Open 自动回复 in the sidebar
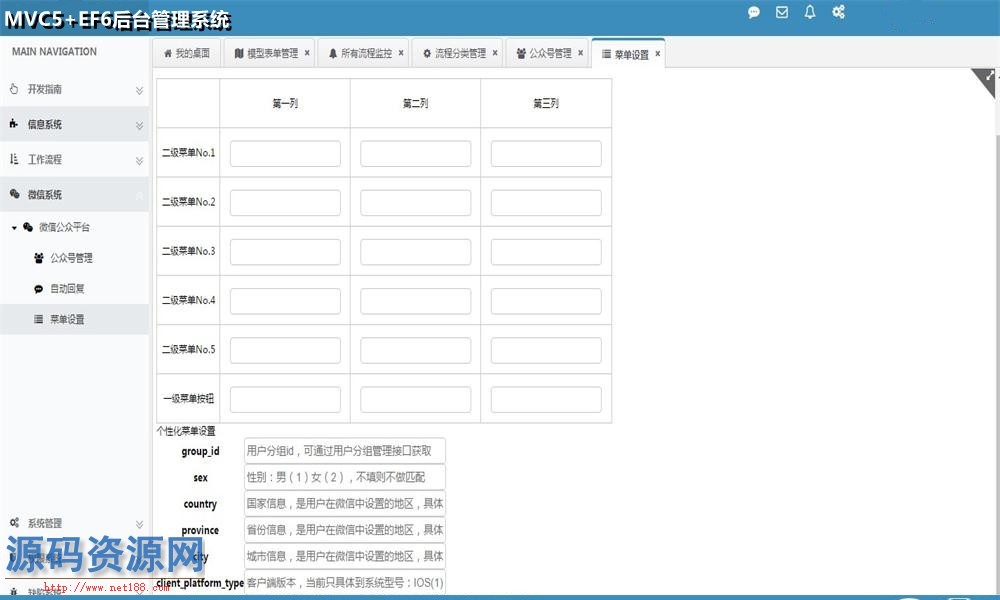Viewport: 1000px width, 600px height. point(67,289)
